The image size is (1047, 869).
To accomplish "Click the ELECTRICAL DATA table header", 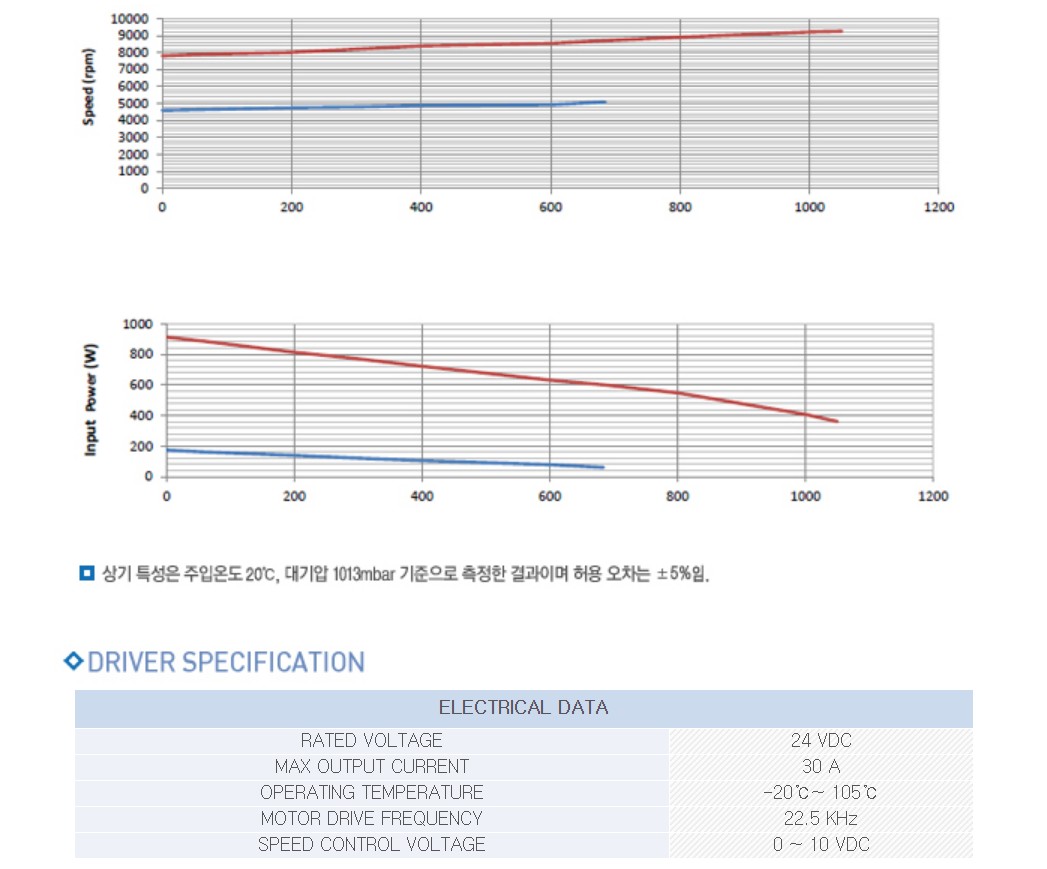I will click(523, 708).
